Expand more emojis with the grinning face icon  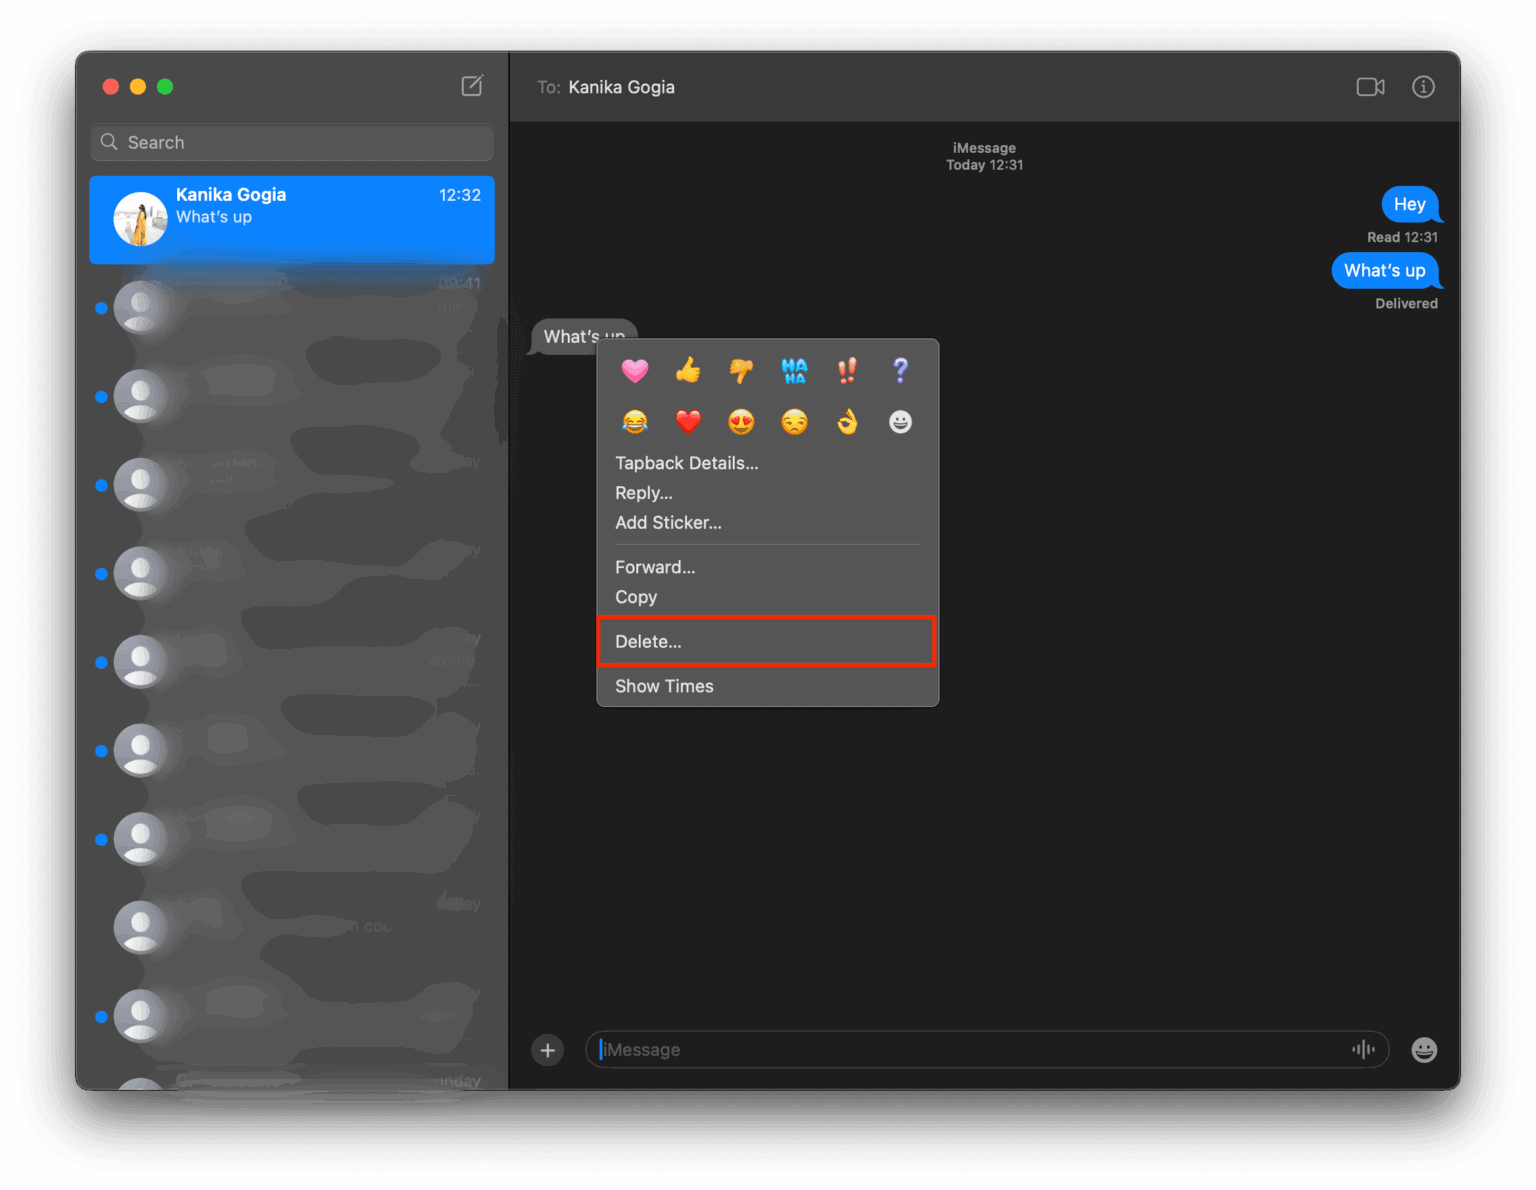tap(899, 422)
